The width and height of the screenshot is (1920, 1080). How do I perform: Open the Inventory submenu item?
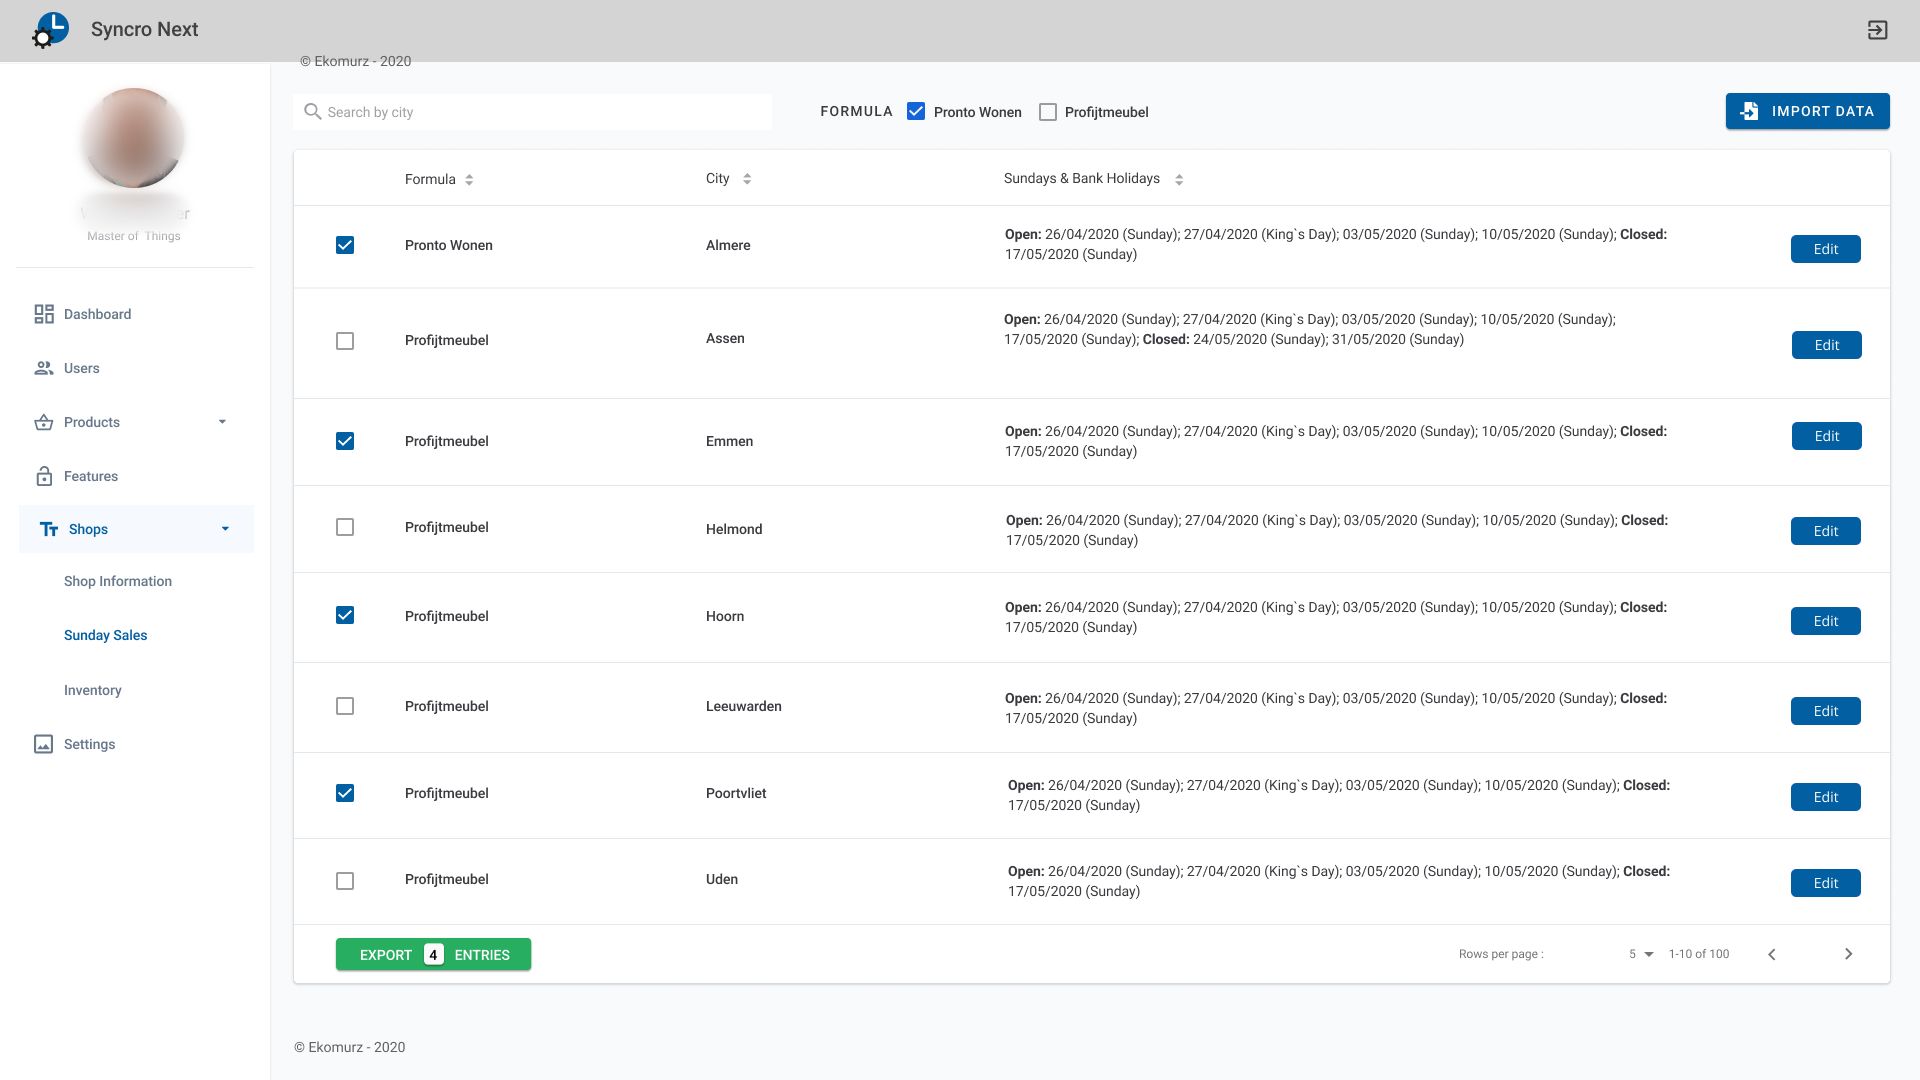pos(93,690)
